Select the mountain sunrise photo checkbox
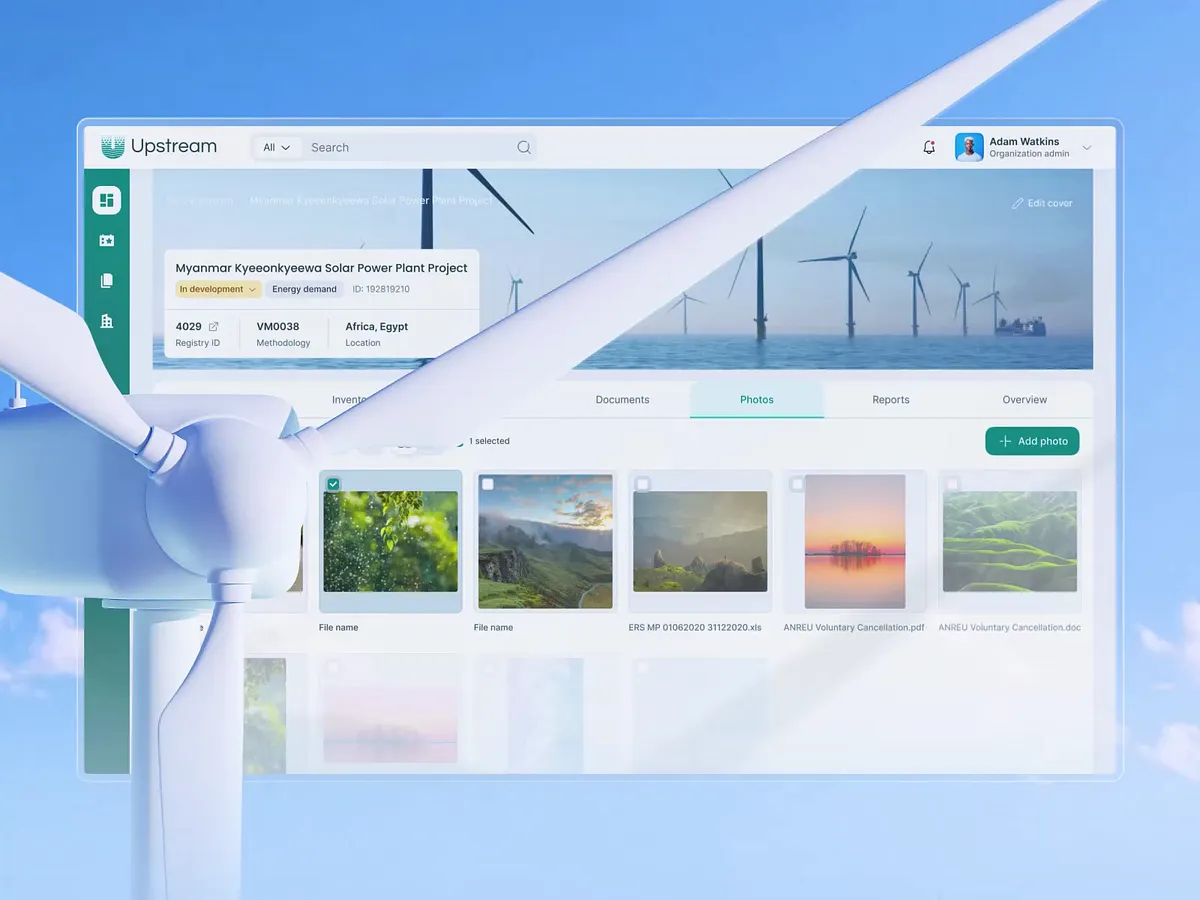1200x900 pixels. [488, 483]
